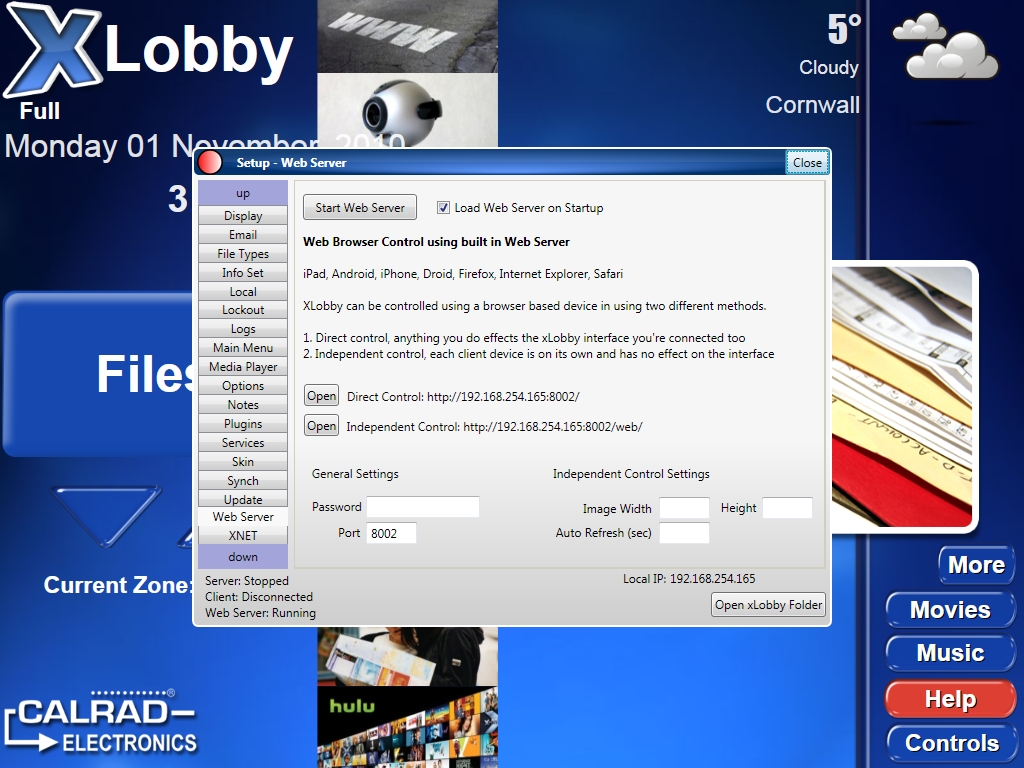Click the 5° temperature reading
The image size is (1024, 768).
pyautogui.click(x=844, y=29)
